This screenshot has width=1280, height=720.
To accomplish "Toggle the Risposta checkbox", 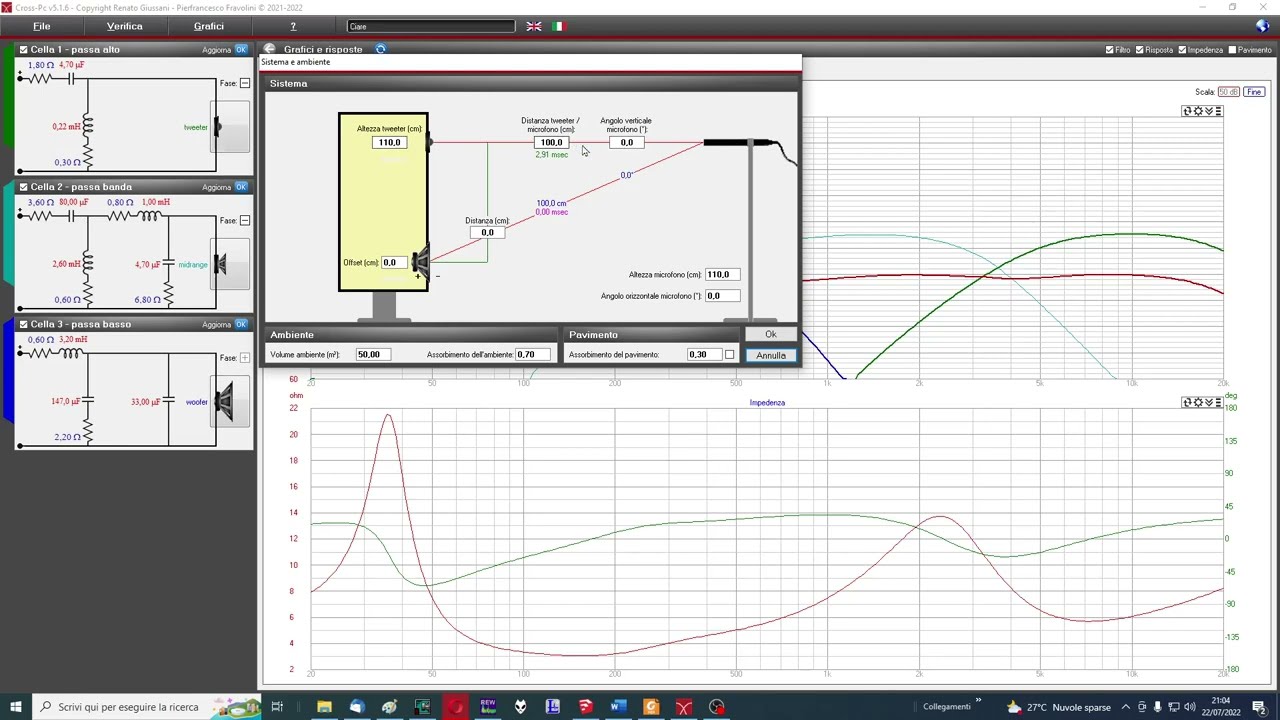I will (1141, 50).
